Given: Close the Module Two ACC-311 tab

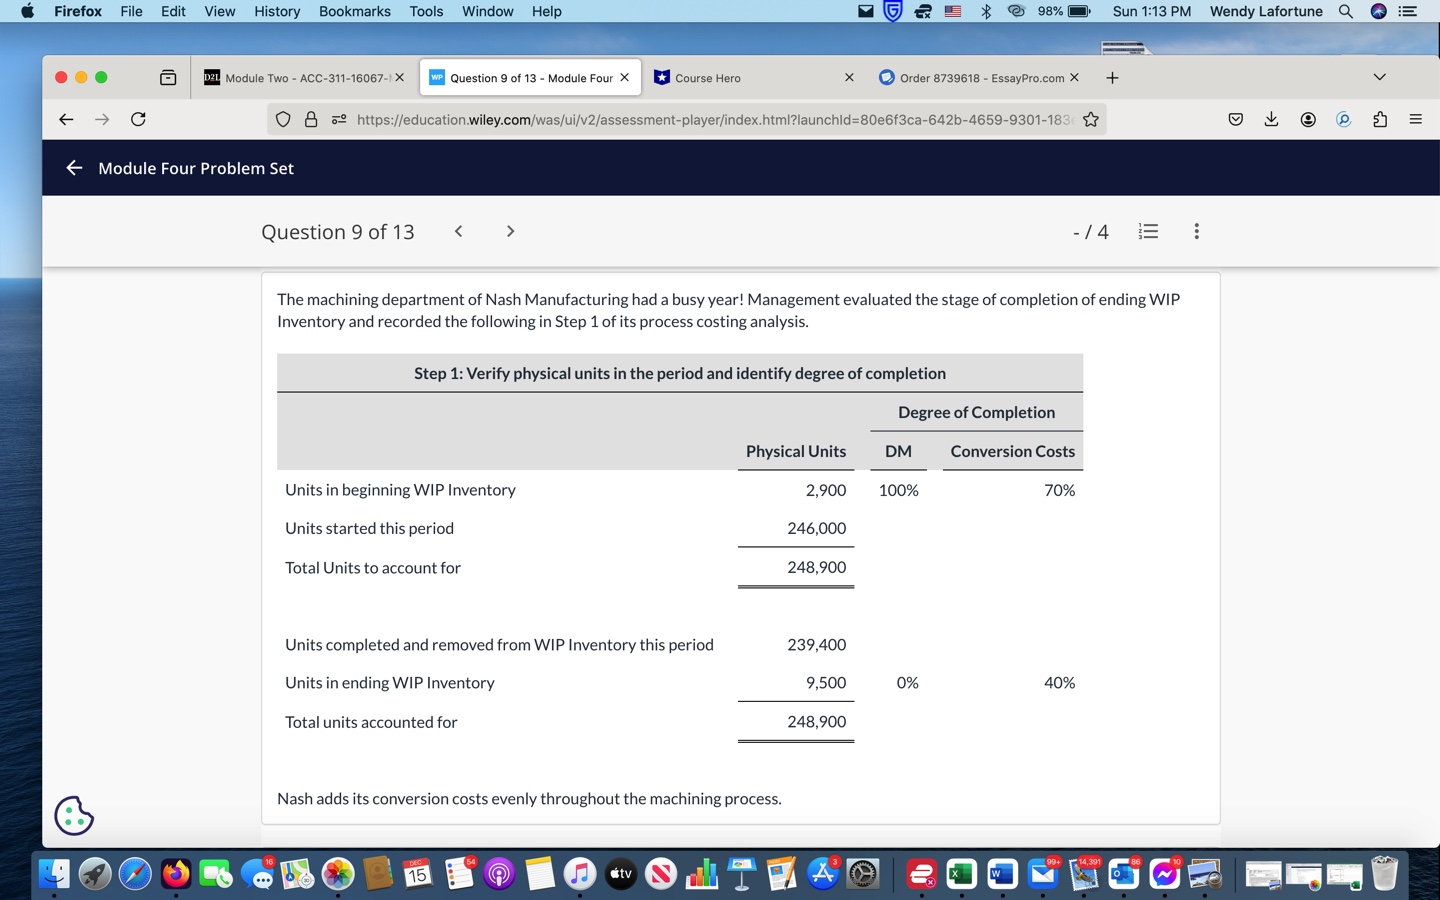Looking at the screenshot, I should pos(399,77).
